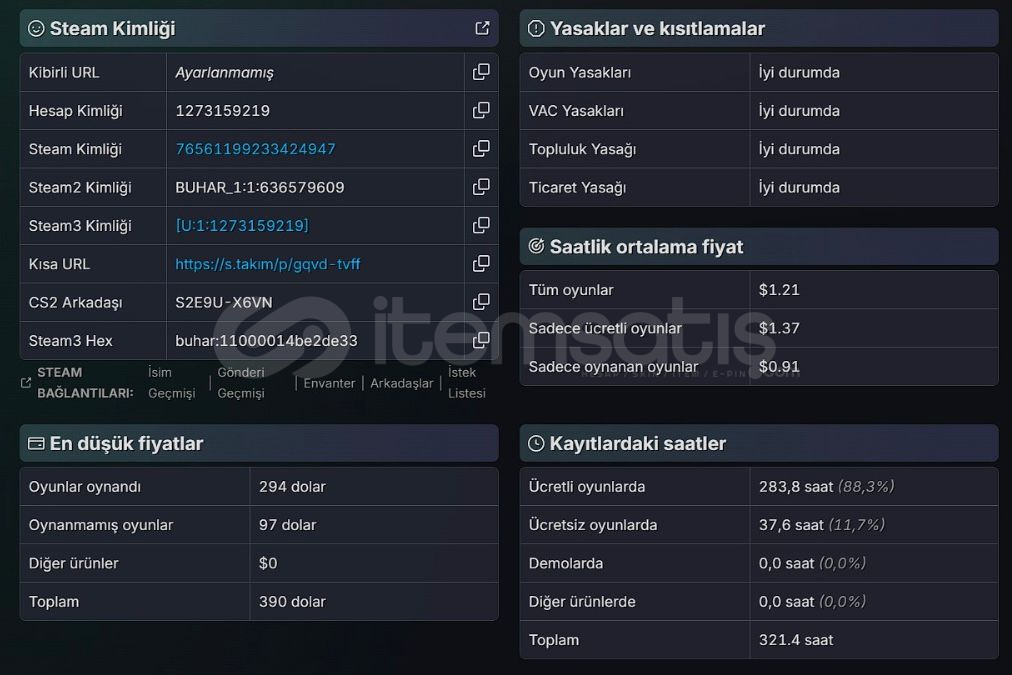Open İsim Geçmişi Steam link
This screenshot has width=1012, height=675.
[x=171, y=383]
